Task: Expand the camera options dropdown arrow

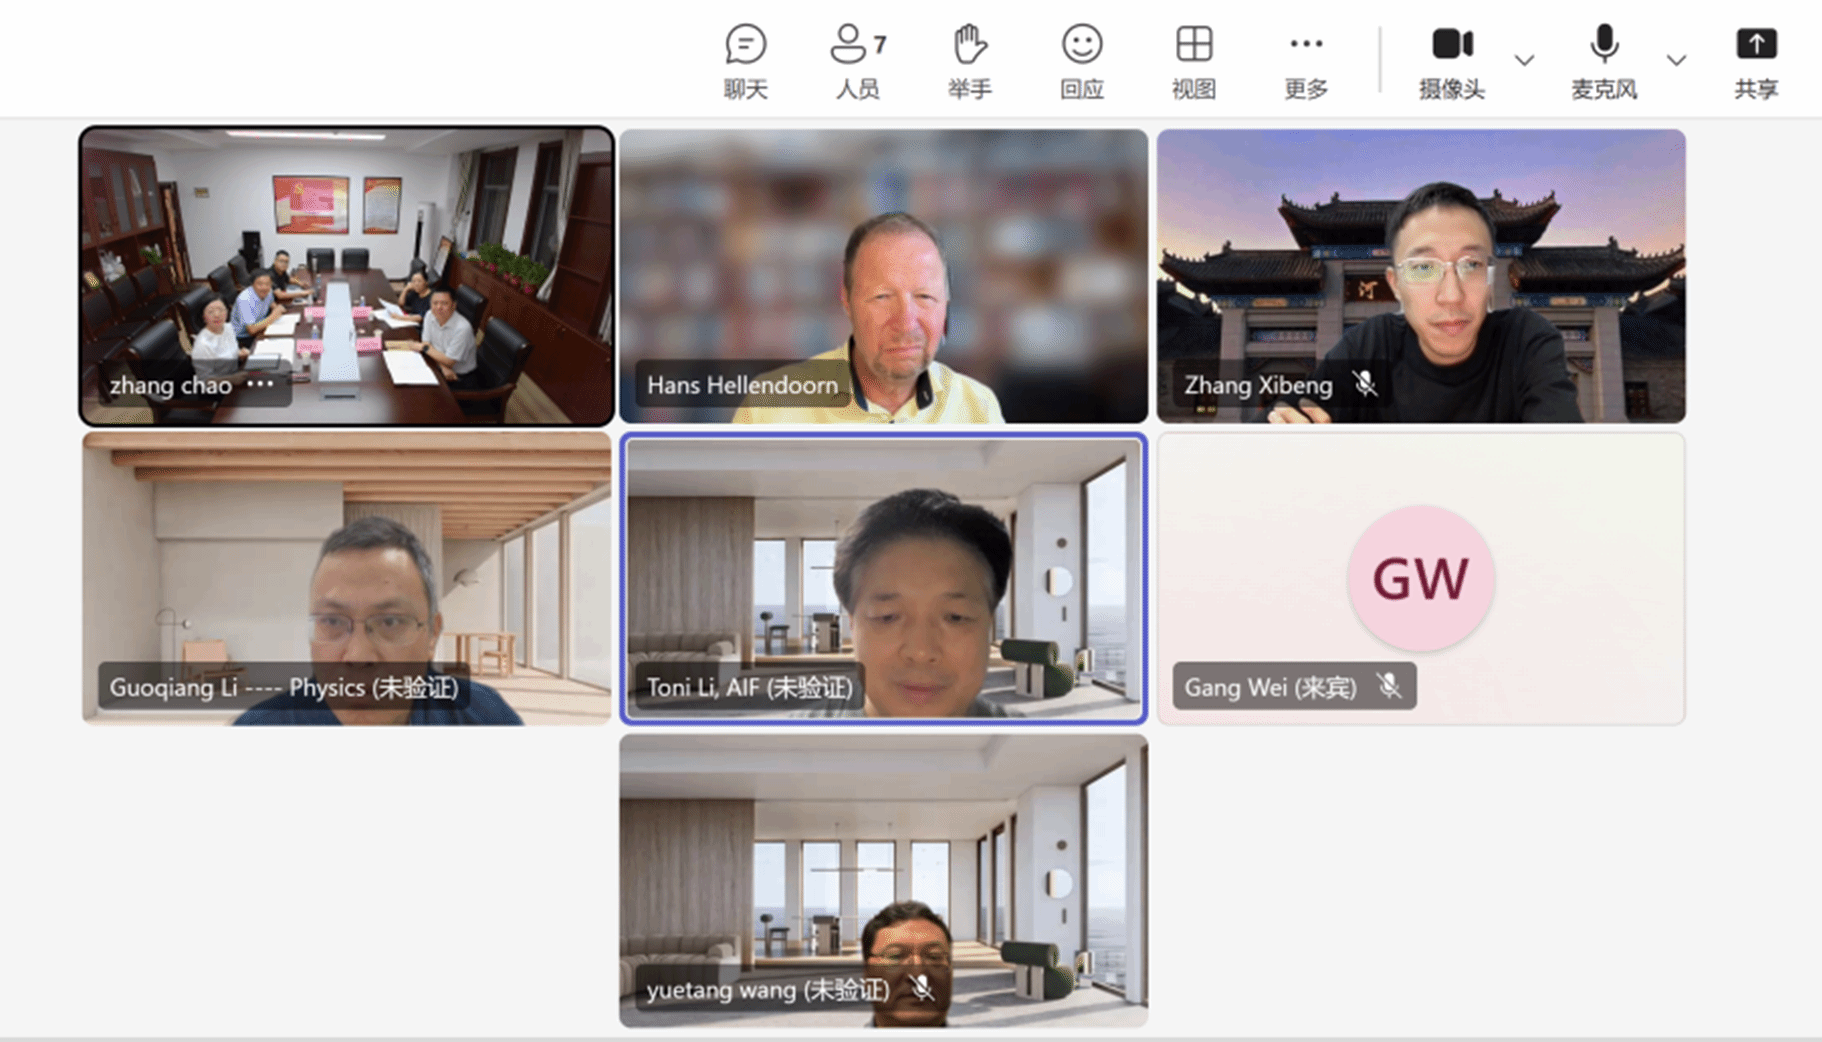Action: point(1524,61)
